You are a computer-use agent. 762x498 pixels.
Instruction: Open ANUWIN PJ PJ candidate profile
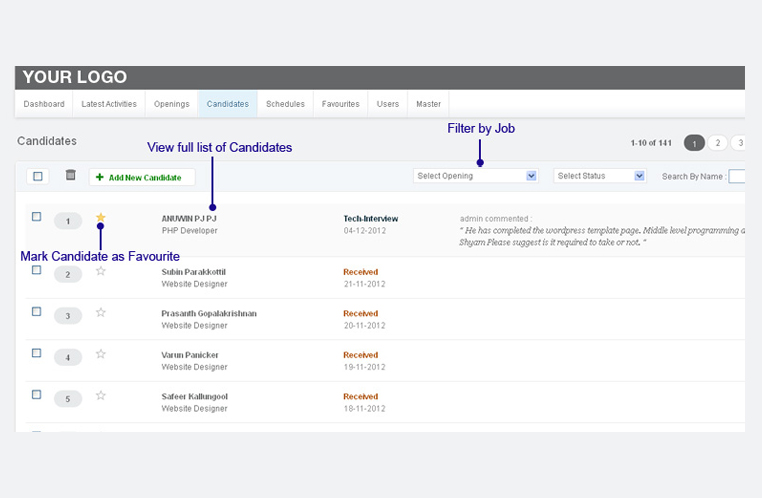[189, 218]
